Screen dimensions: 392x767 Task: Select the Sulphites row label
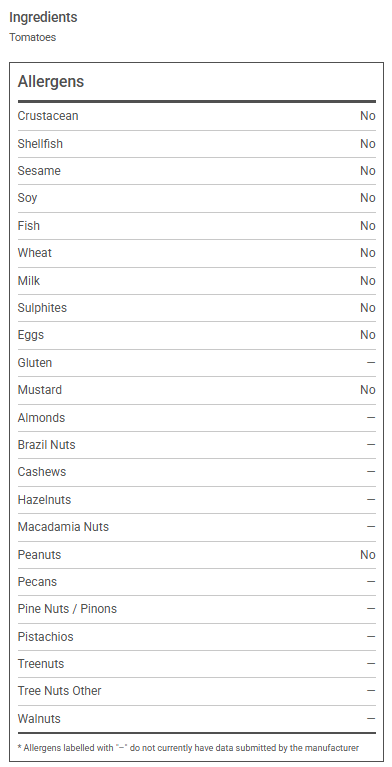pyautogui.click(x=42, y=308)
